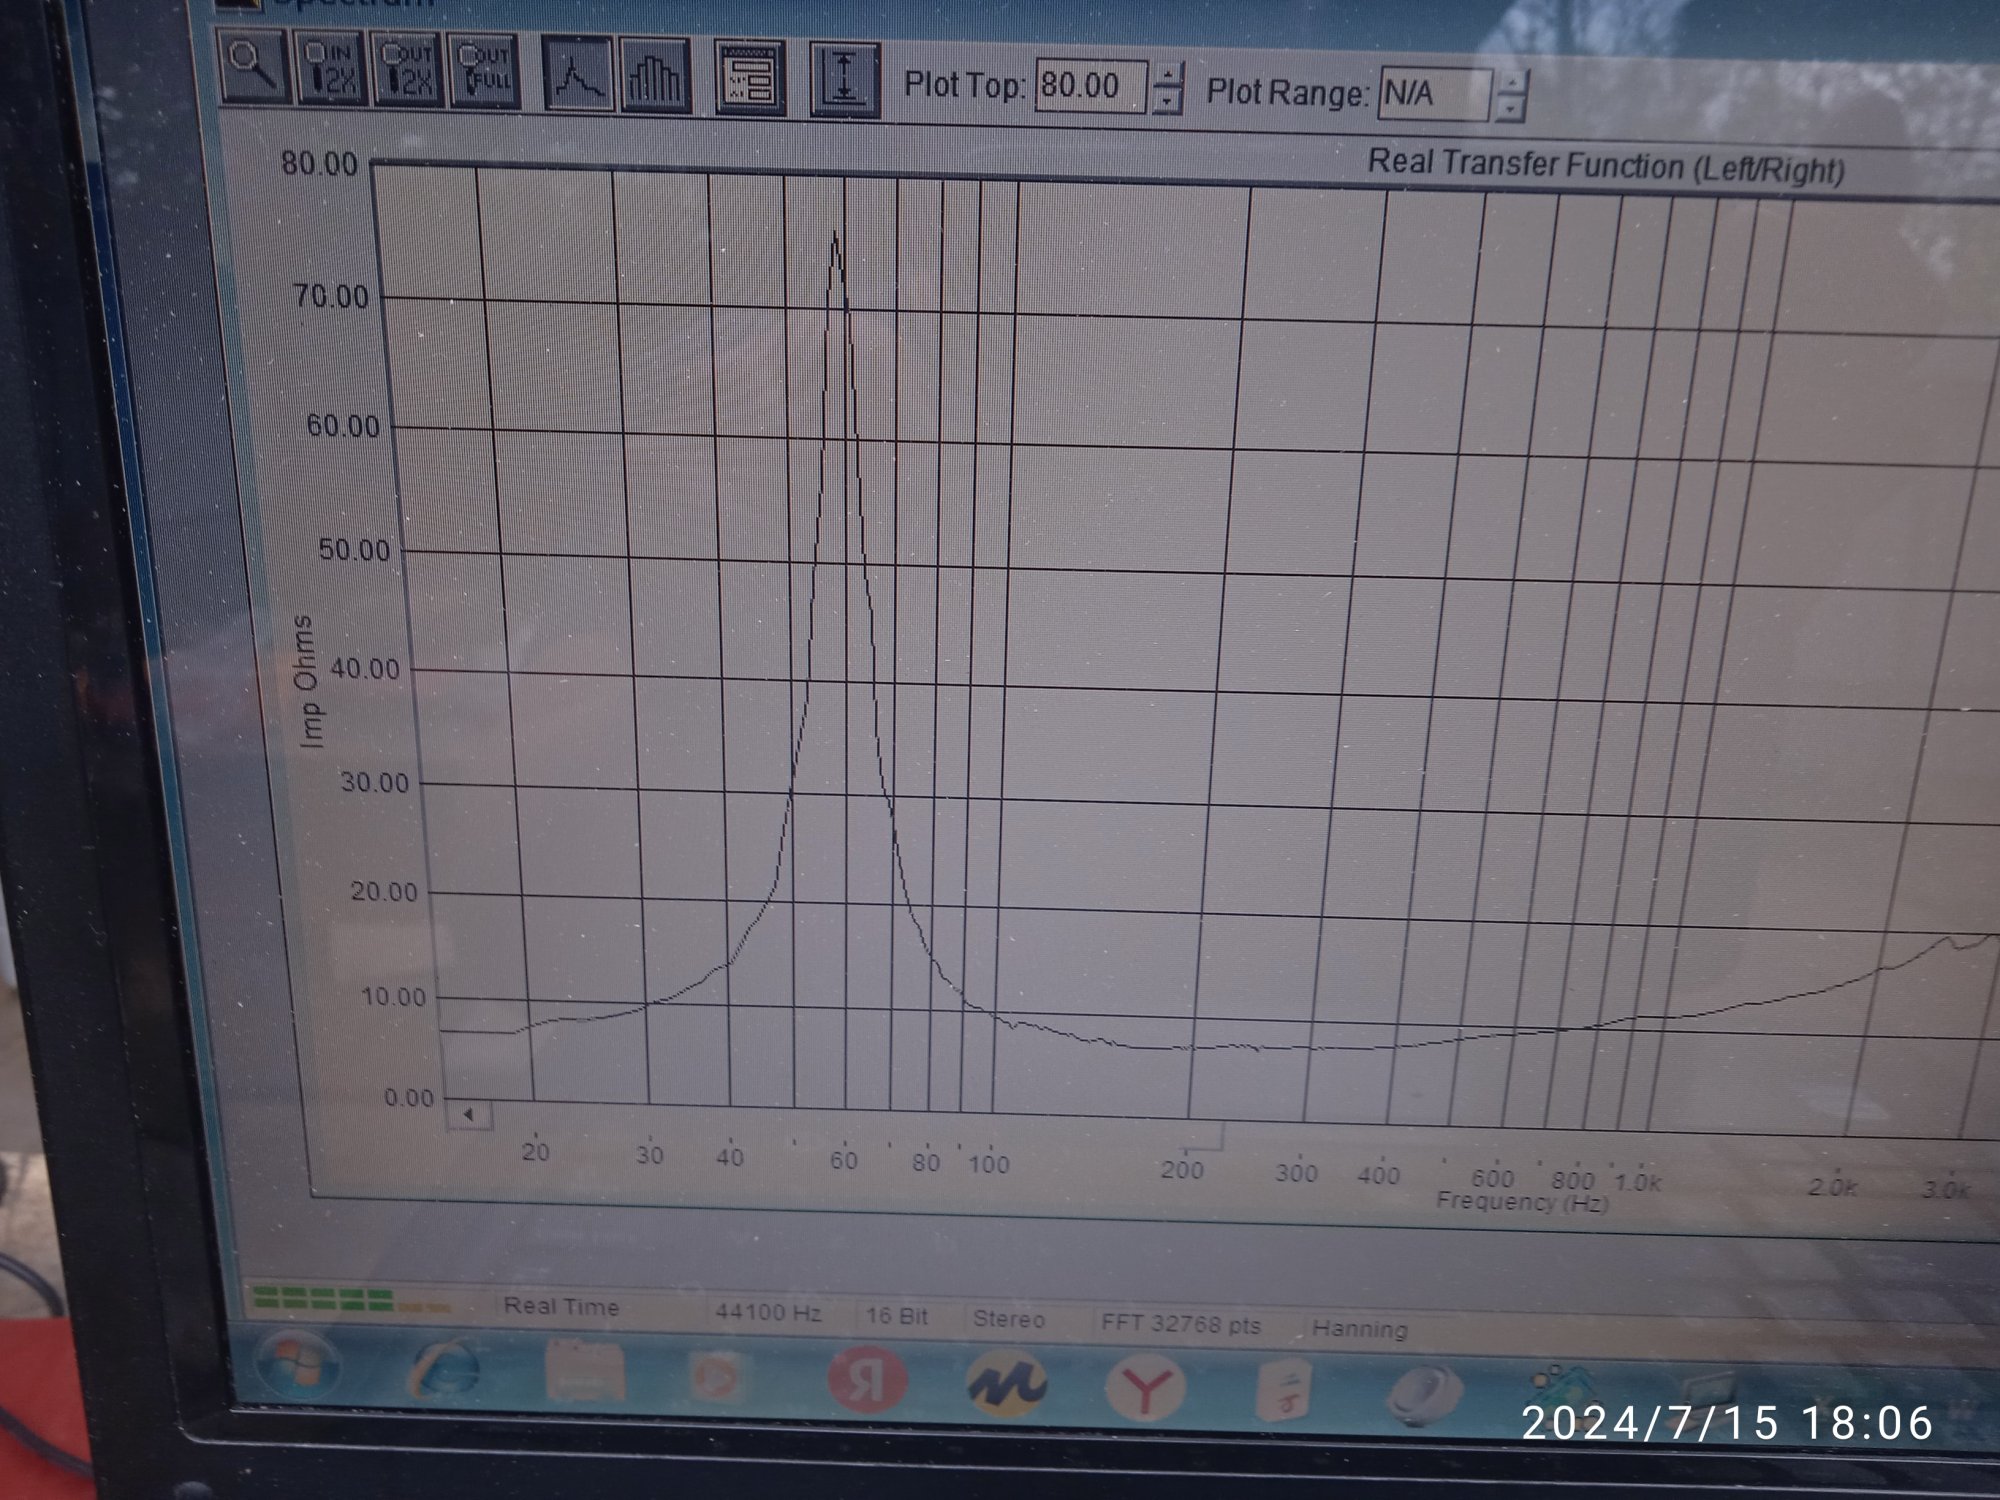The image size is (2000, 1500).
Task: Switch to line plot view
Action: point(578,74)
